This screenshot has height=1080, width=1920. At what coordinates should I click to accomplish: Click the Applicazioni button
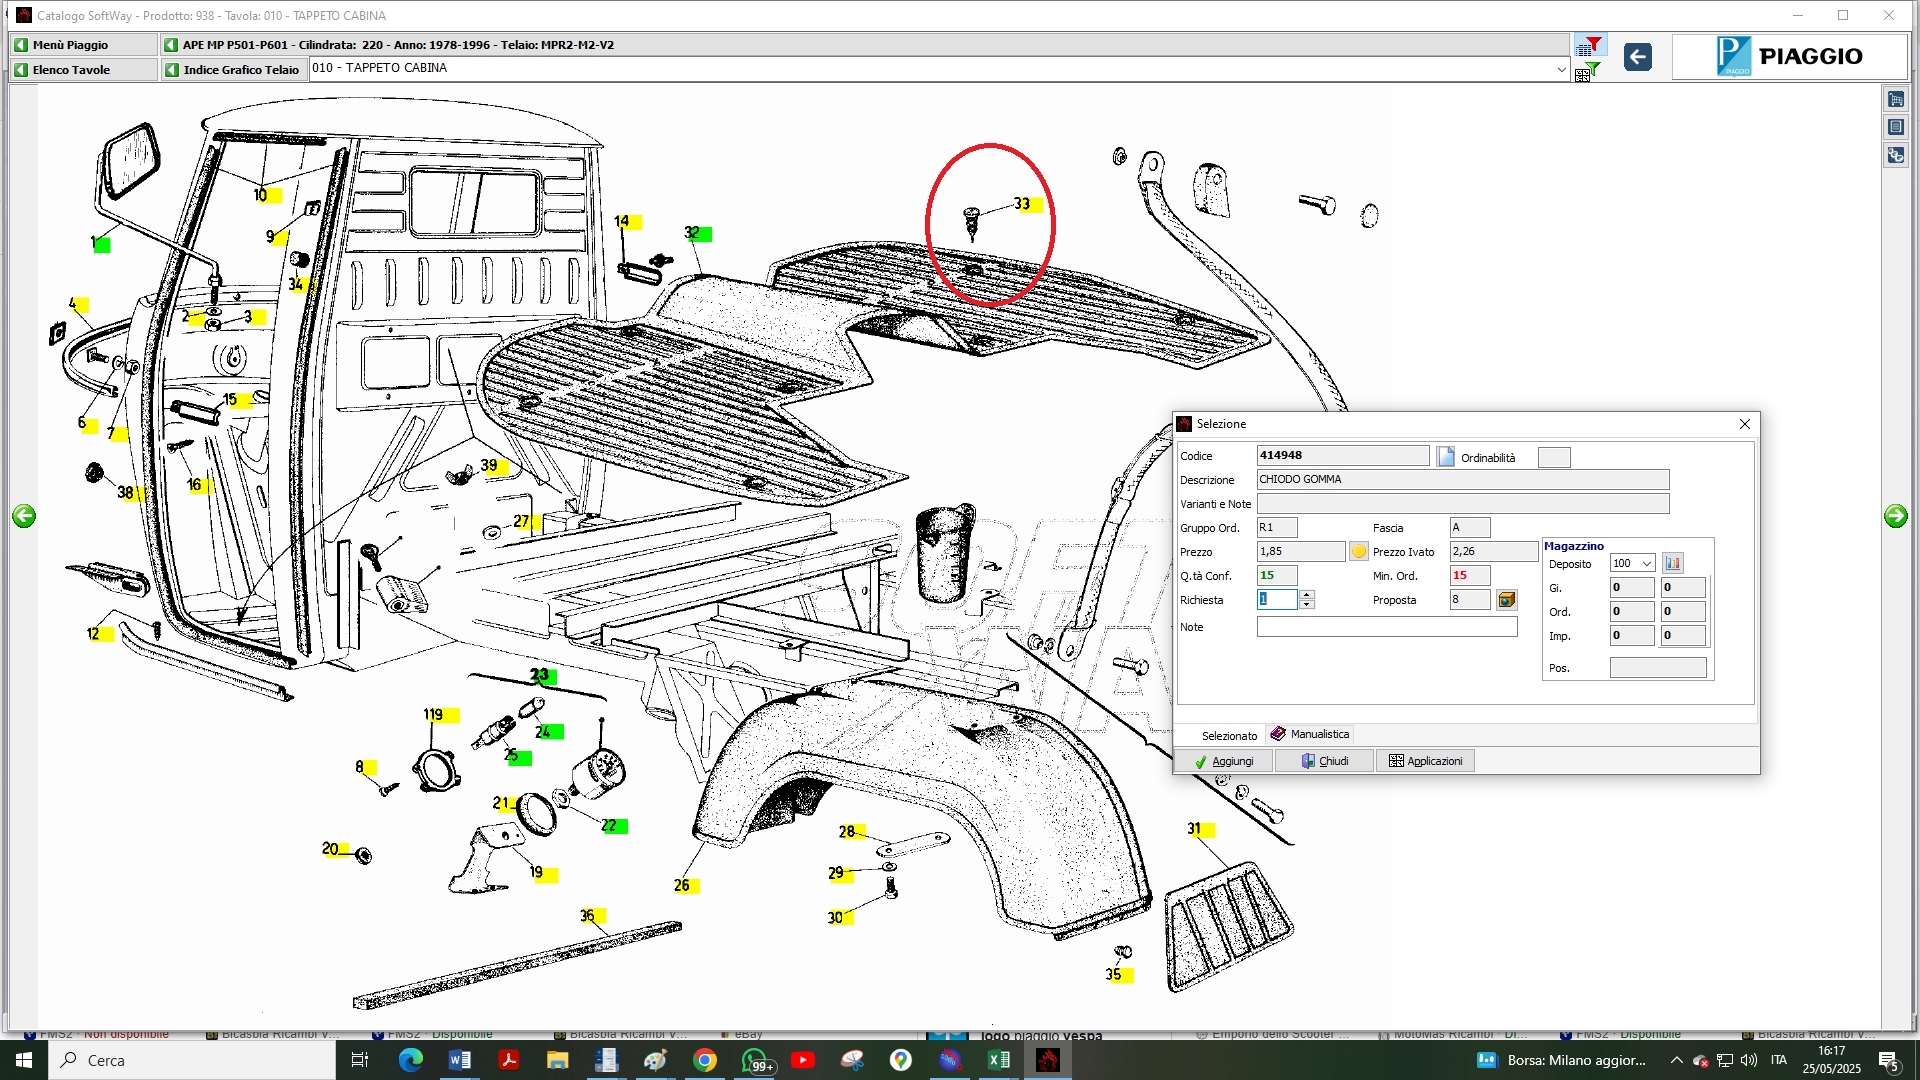coord(1425,761)
